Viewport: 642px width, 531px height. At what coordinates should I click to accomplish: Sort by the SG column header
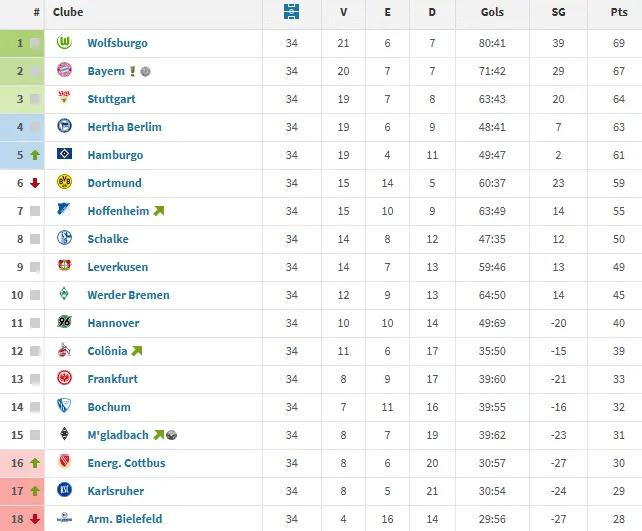click(x=558, y=12)
